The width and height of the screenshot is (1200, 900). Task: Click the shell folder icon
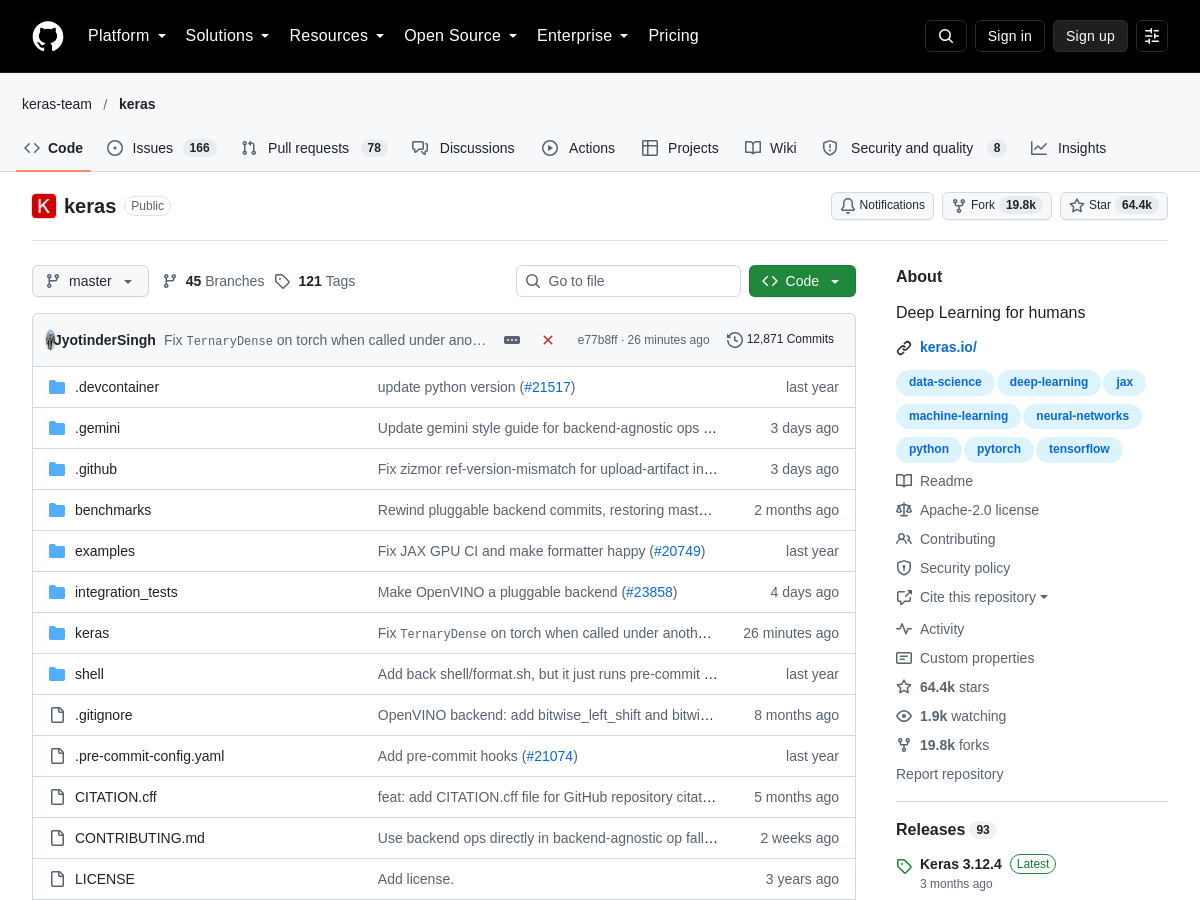57,674
